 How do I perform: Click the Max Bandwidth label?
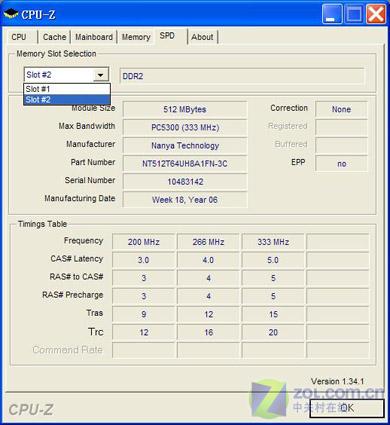[87, 126]
